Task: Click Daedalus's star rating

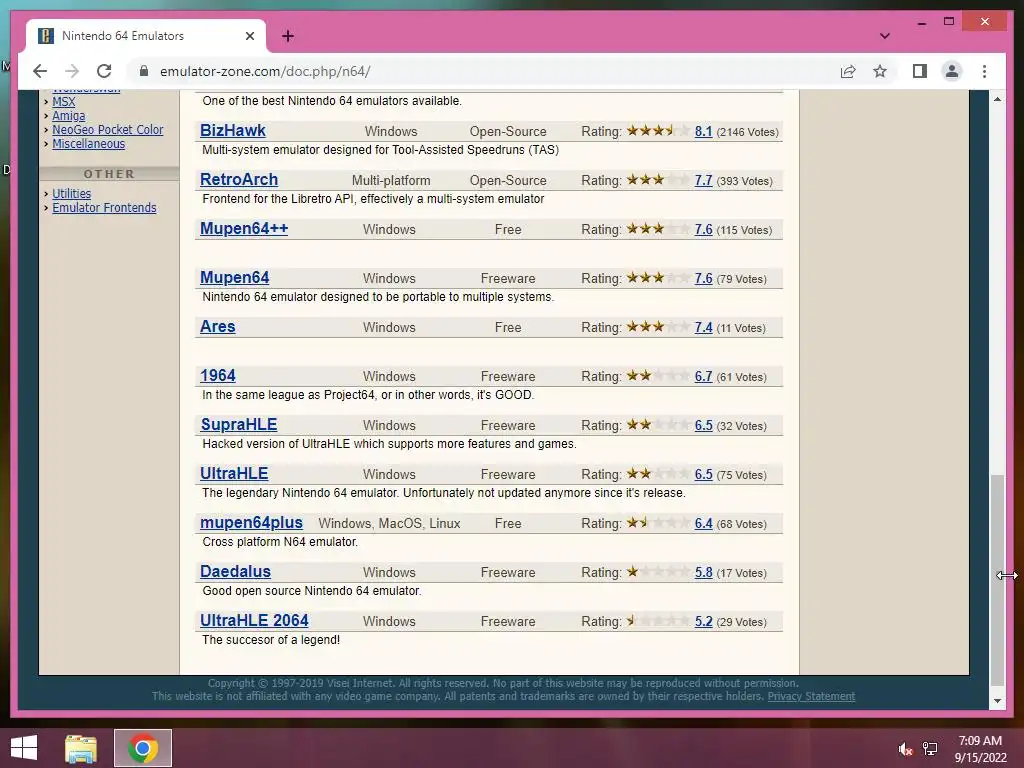Action: coord(658,571)
